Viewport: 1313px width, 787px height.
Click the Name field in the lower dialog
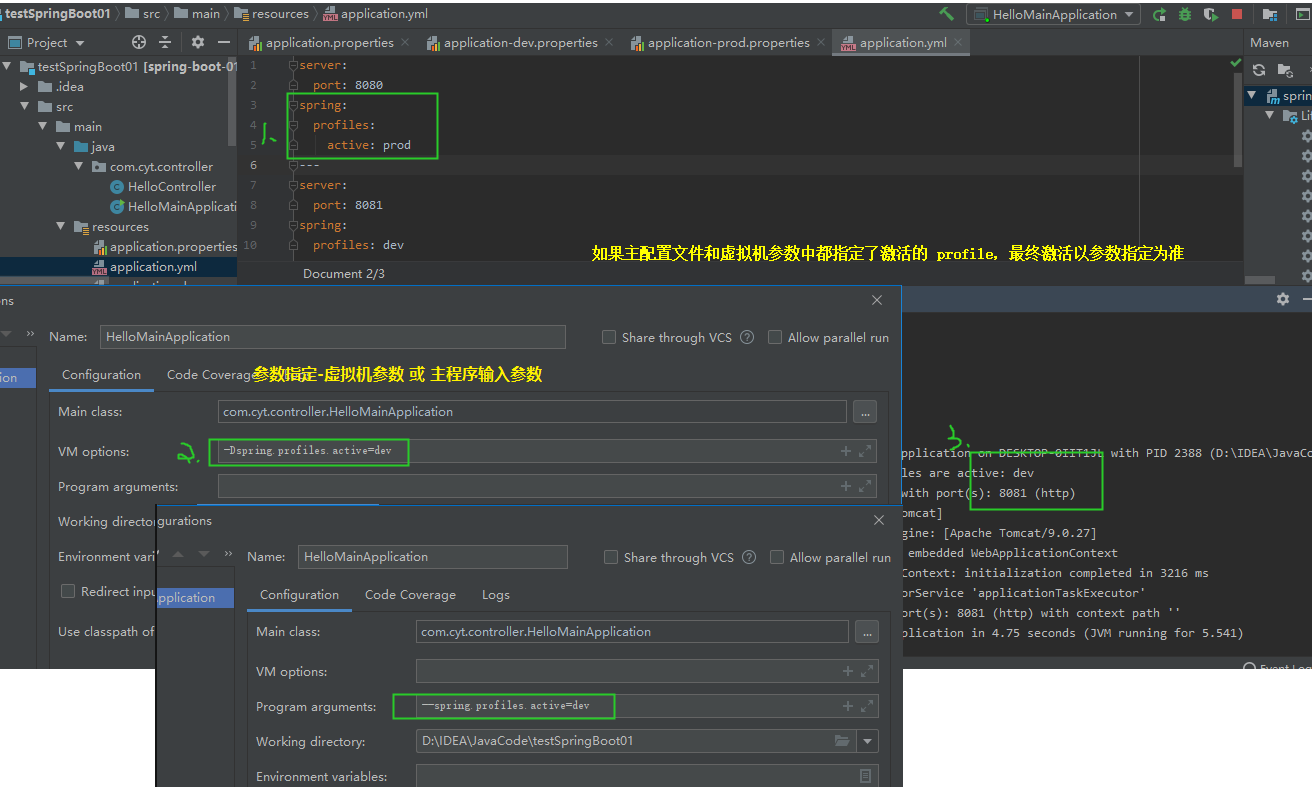(432, 557)
